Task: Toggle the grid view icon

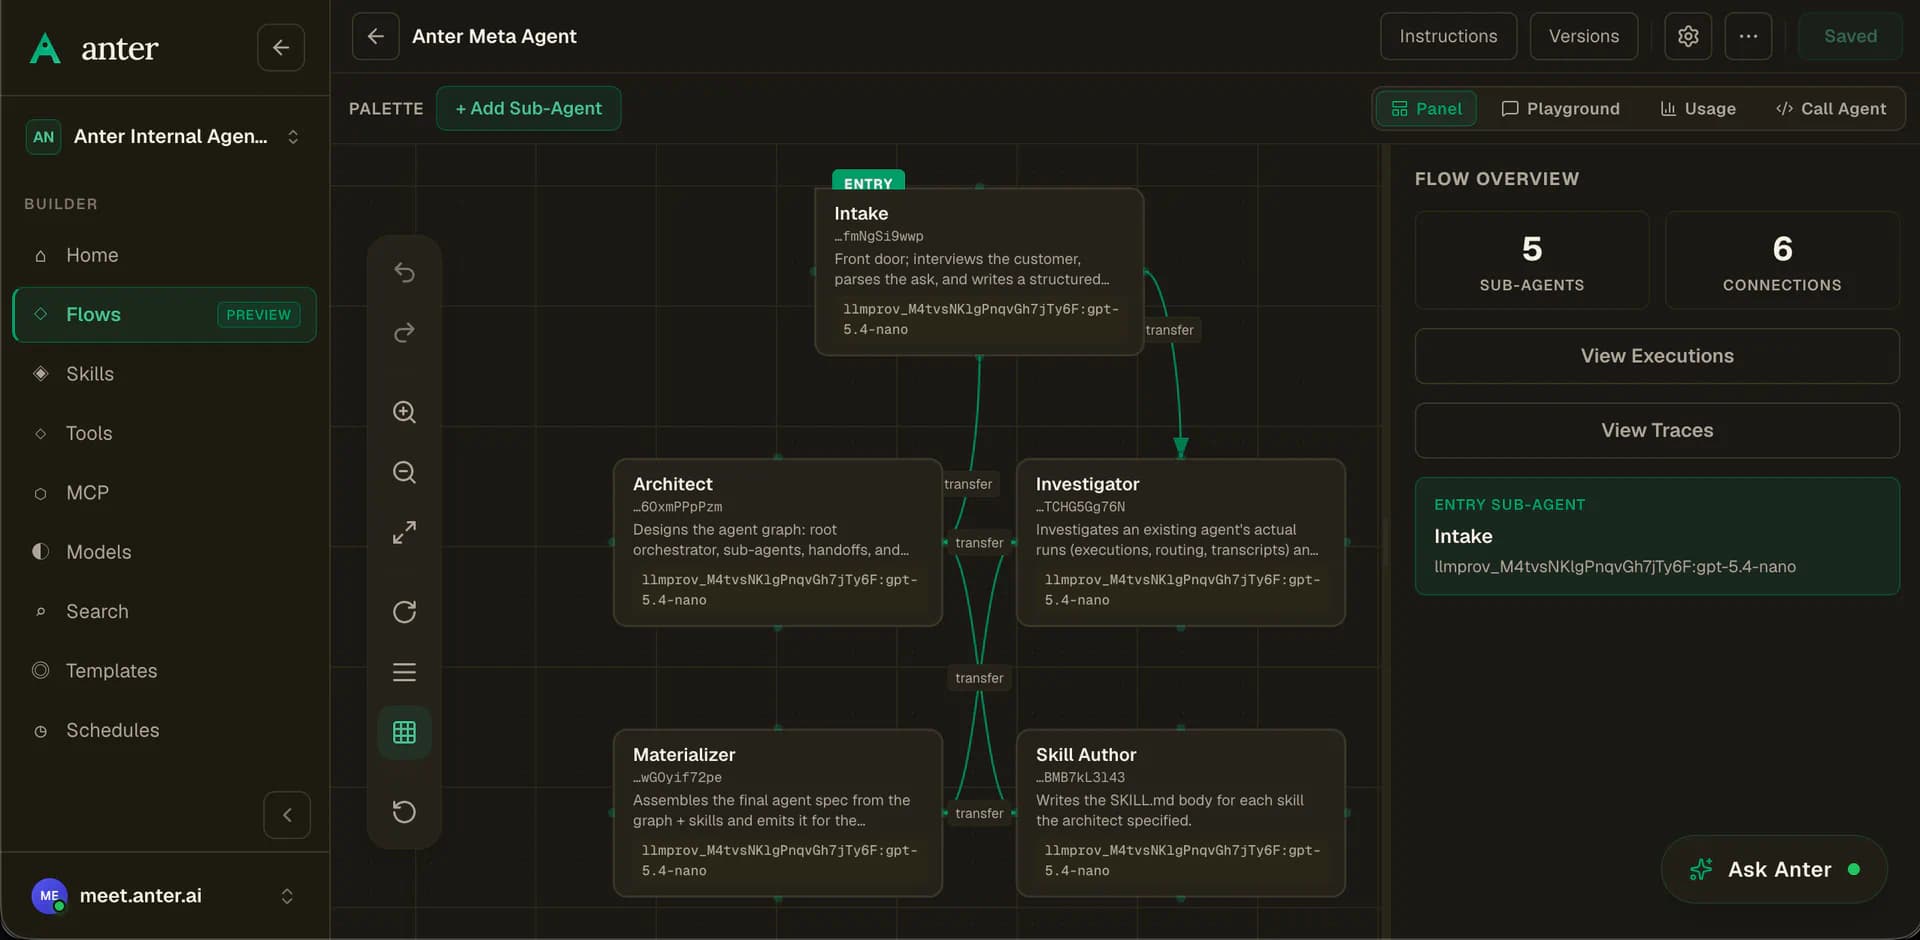Action: [404, 732]
